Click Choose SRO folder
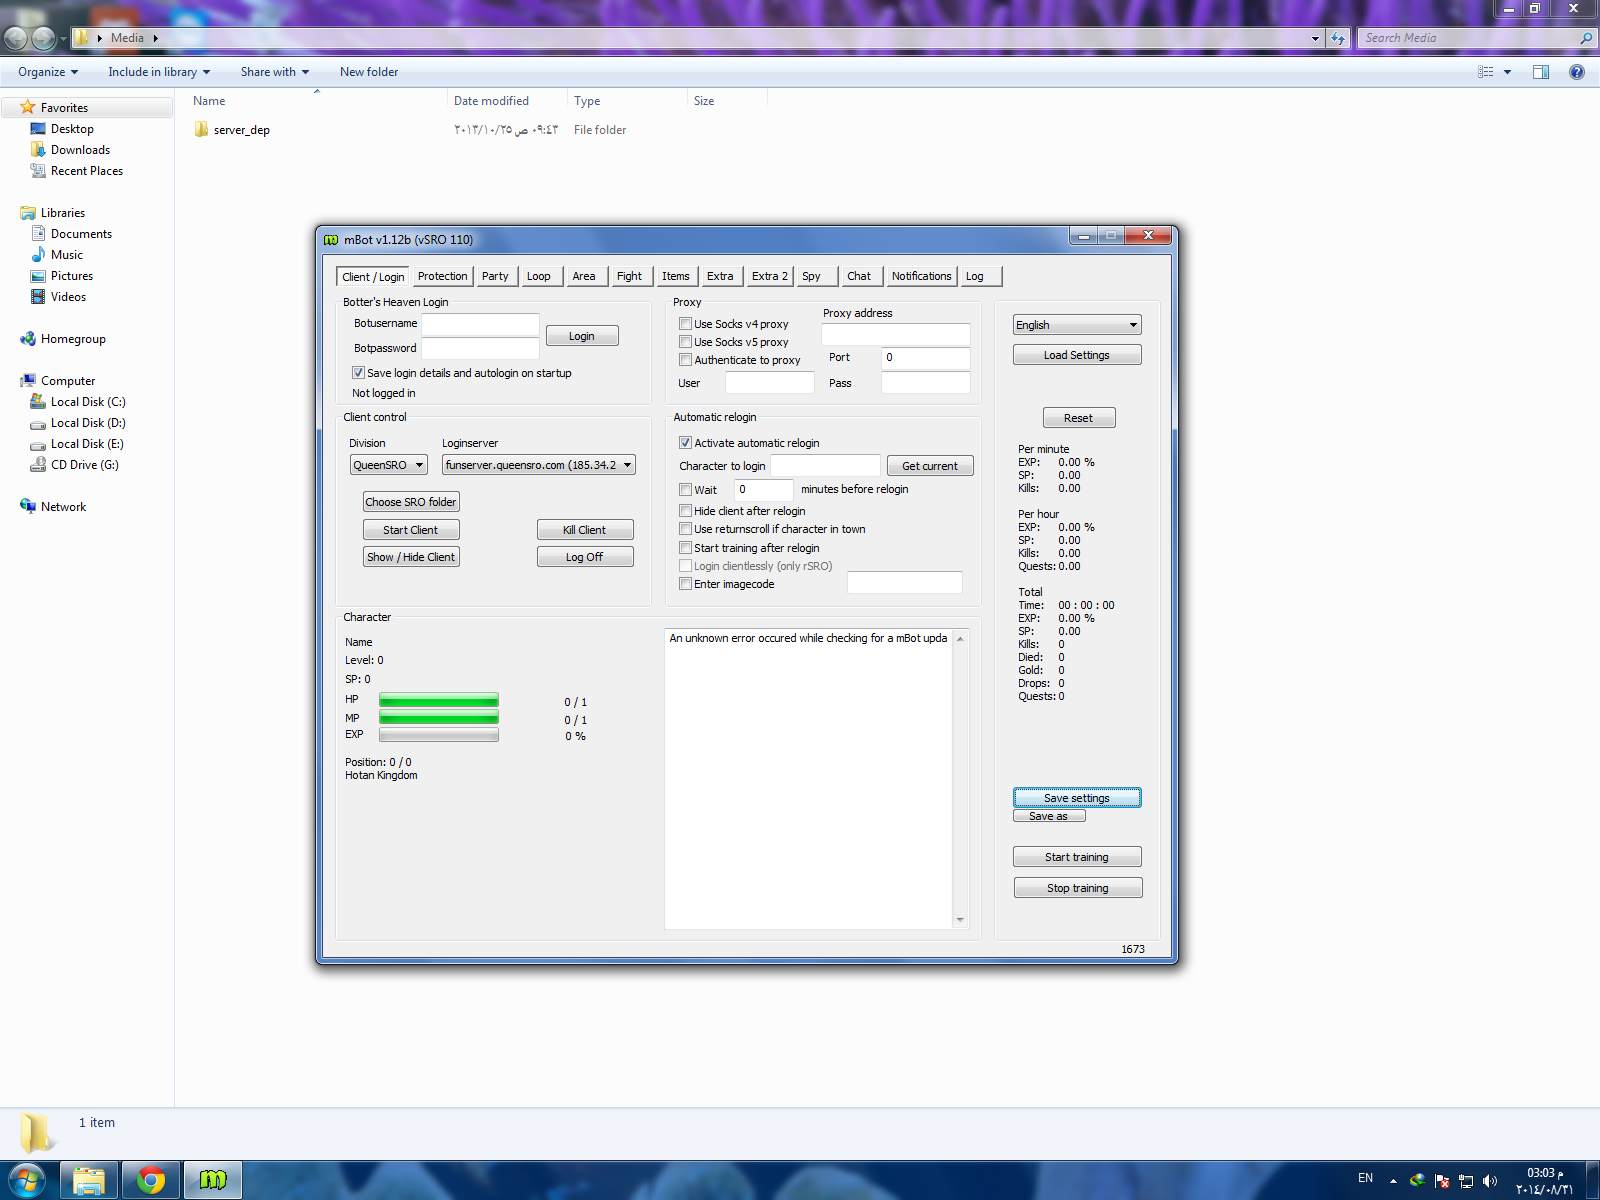 pyautogui.click(x=411, y=502)
